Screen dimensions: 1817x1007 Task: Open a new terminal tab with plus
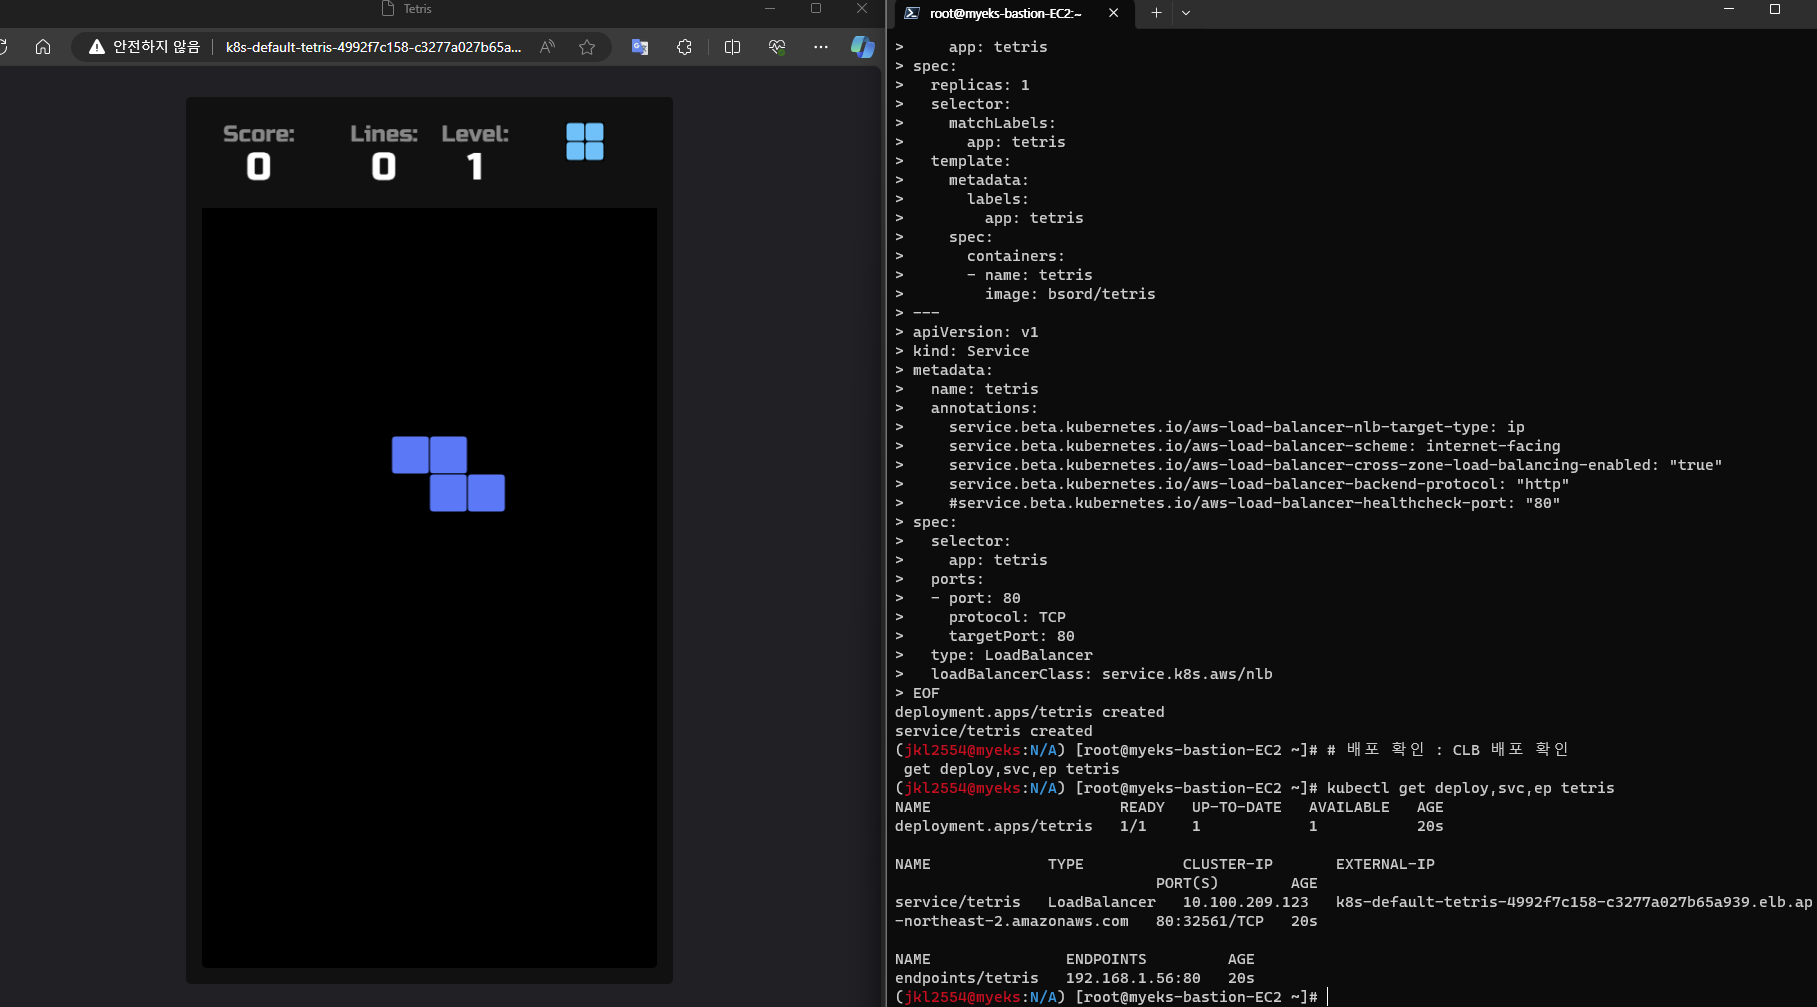click(1156, 13)
